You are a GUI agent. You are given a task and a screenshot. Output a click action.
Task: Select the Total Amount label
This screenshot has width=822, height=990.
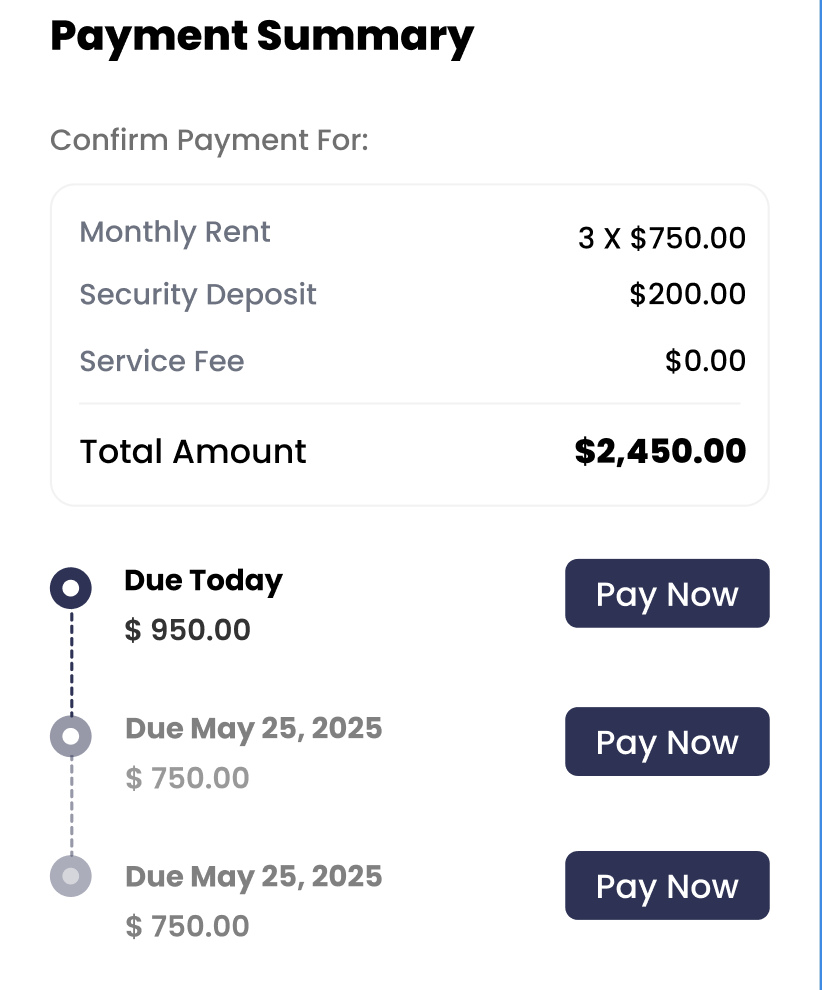[193, 452]
